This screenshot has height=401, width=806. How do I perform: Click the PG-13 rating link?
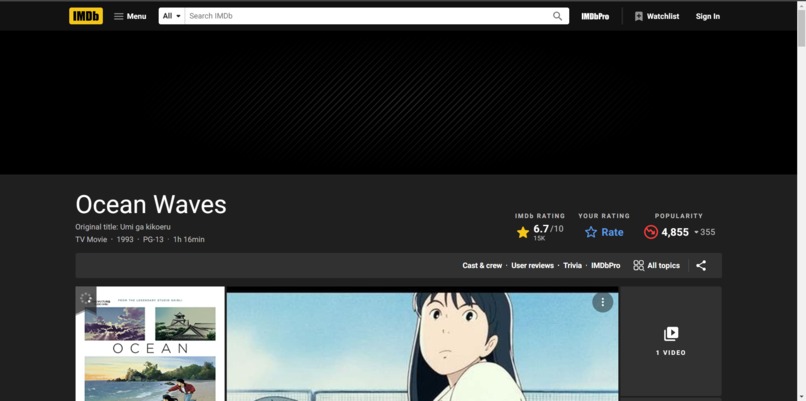(x=153, y=240)
